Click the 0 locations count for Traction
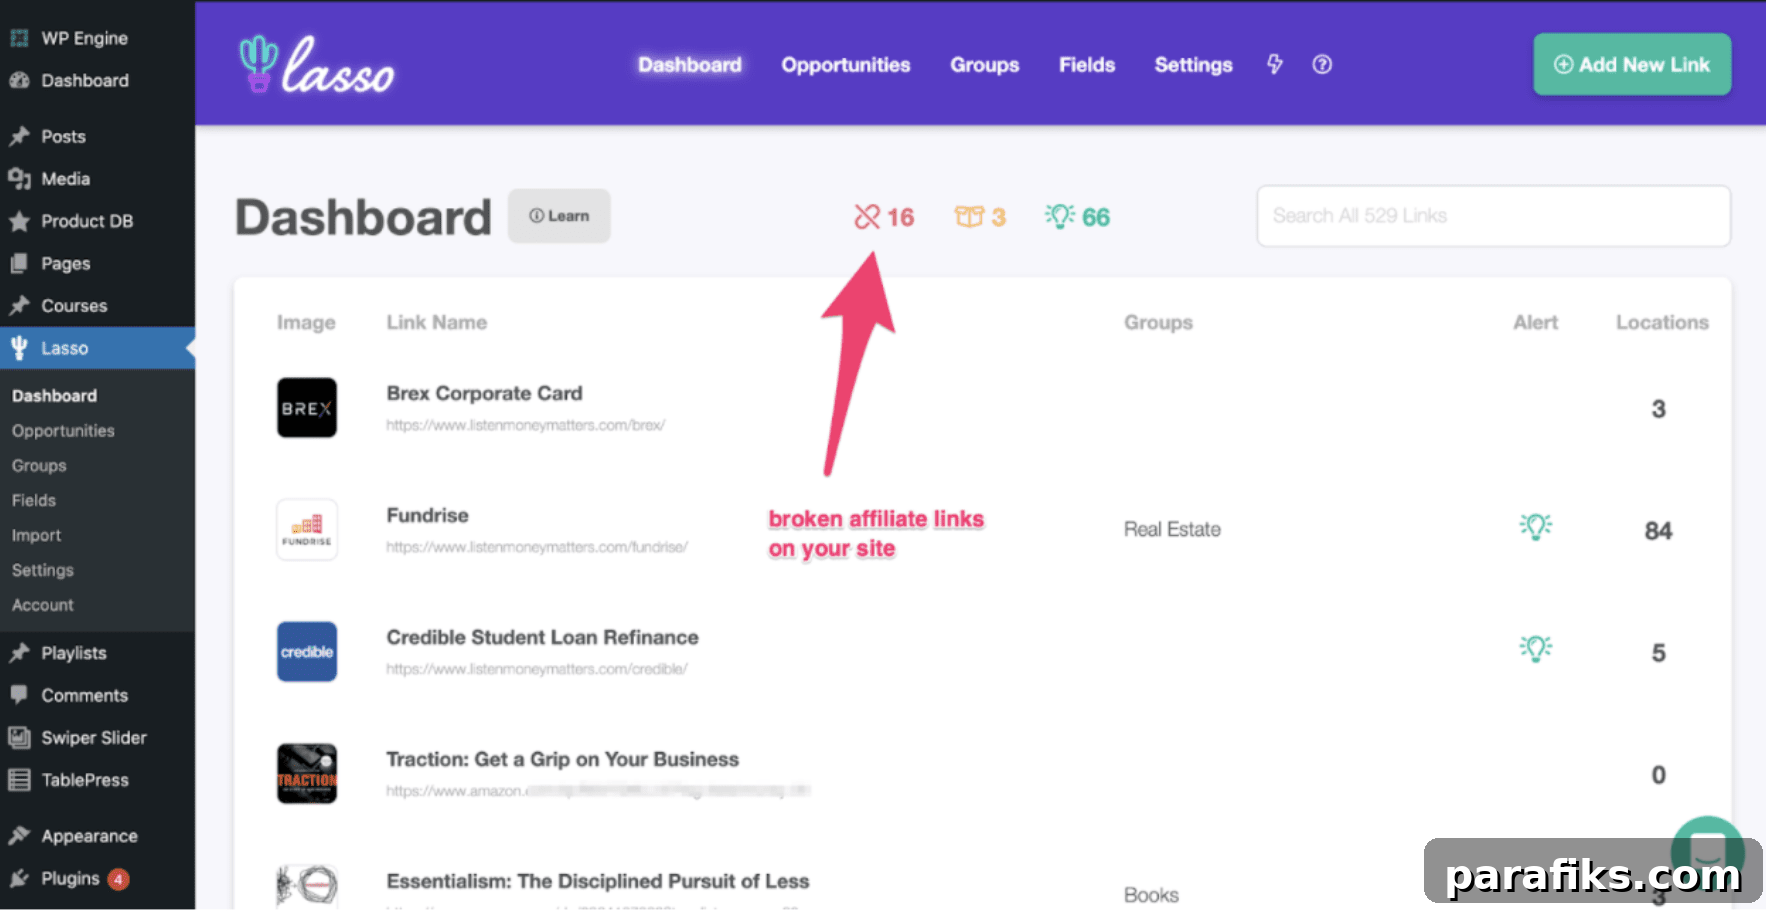 (1658, 775)
